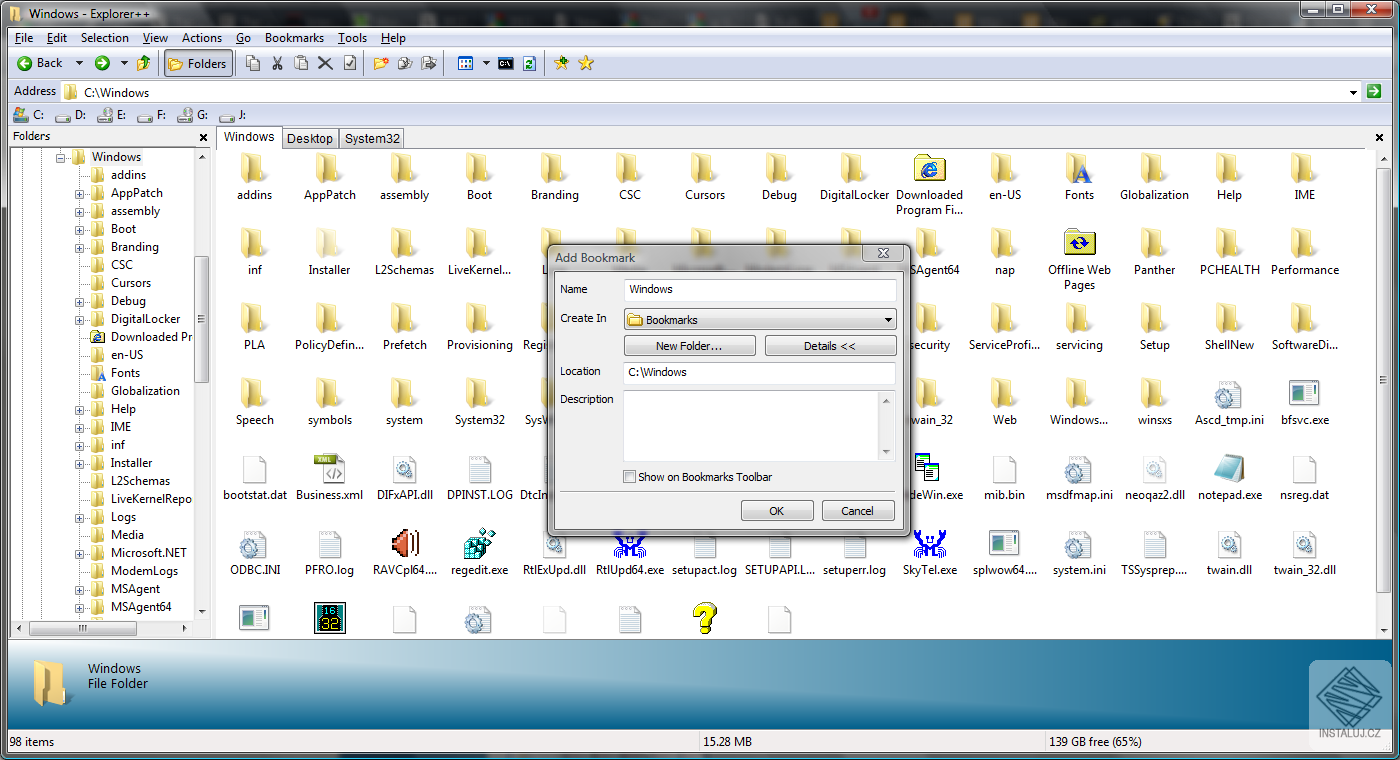Open the Back history dropdown arrow
The width and height of the screenshot is (1400, 760).
79,63
